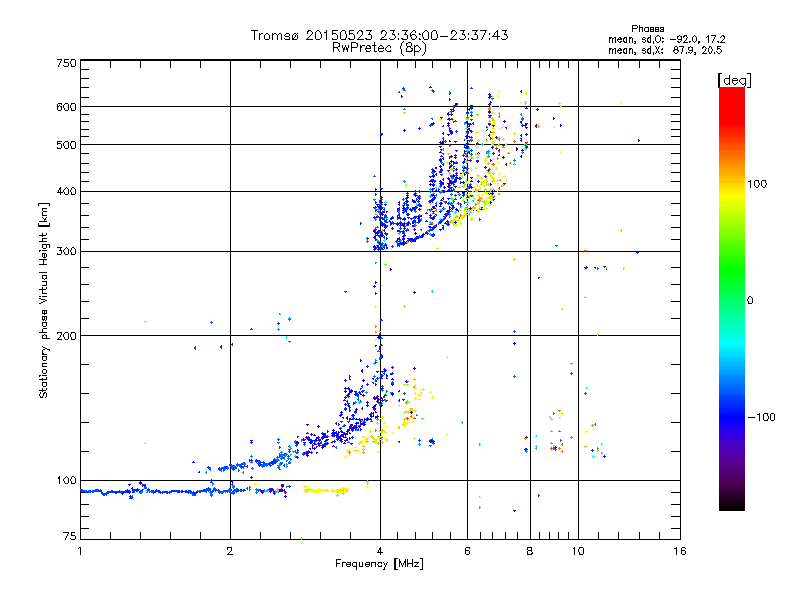Click the color bar phase scale

[x=732, y=298]
